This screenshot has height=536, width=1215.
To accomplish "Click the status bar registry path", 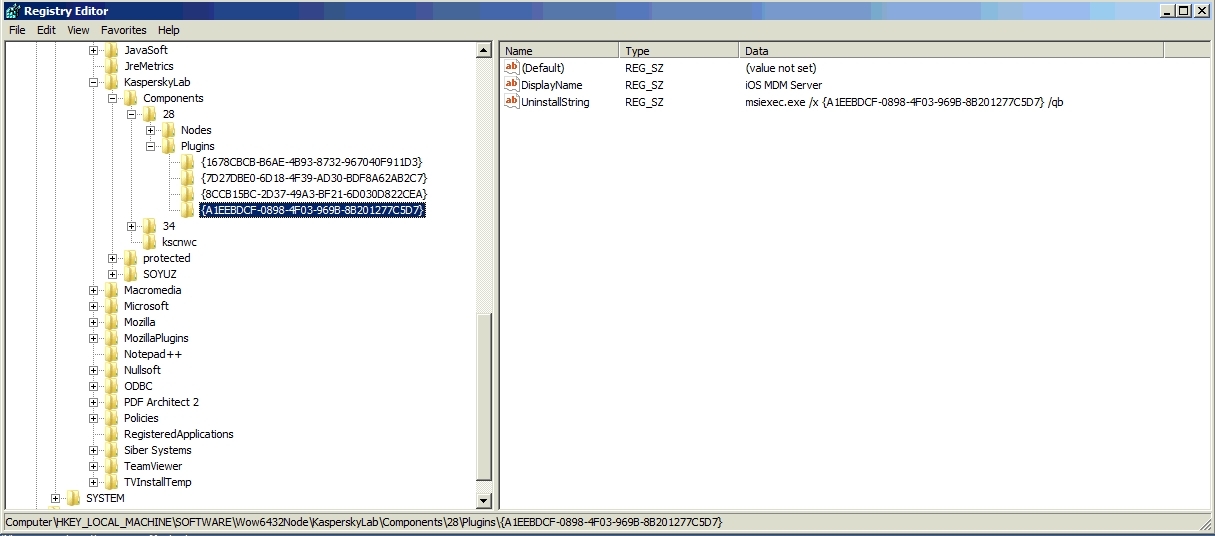I will (x=363, y=522).
